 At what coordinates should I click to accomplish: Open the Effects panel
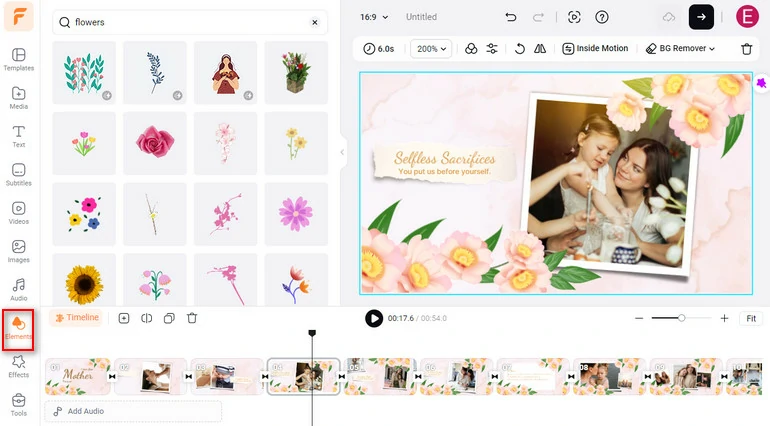[19, 367]
